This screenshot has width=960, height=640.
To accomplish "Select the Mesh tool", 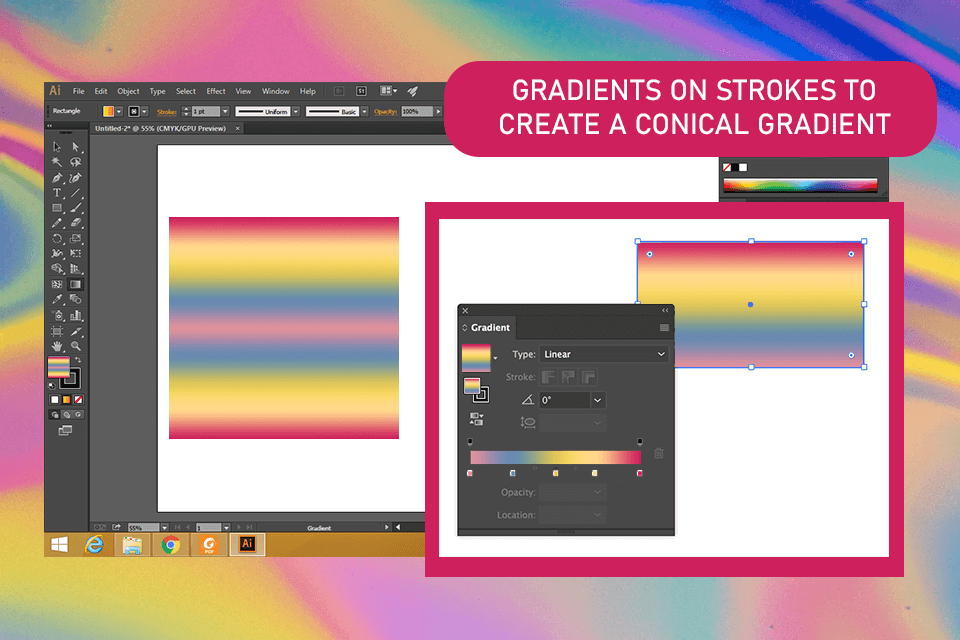I will [x=57, y=284].
